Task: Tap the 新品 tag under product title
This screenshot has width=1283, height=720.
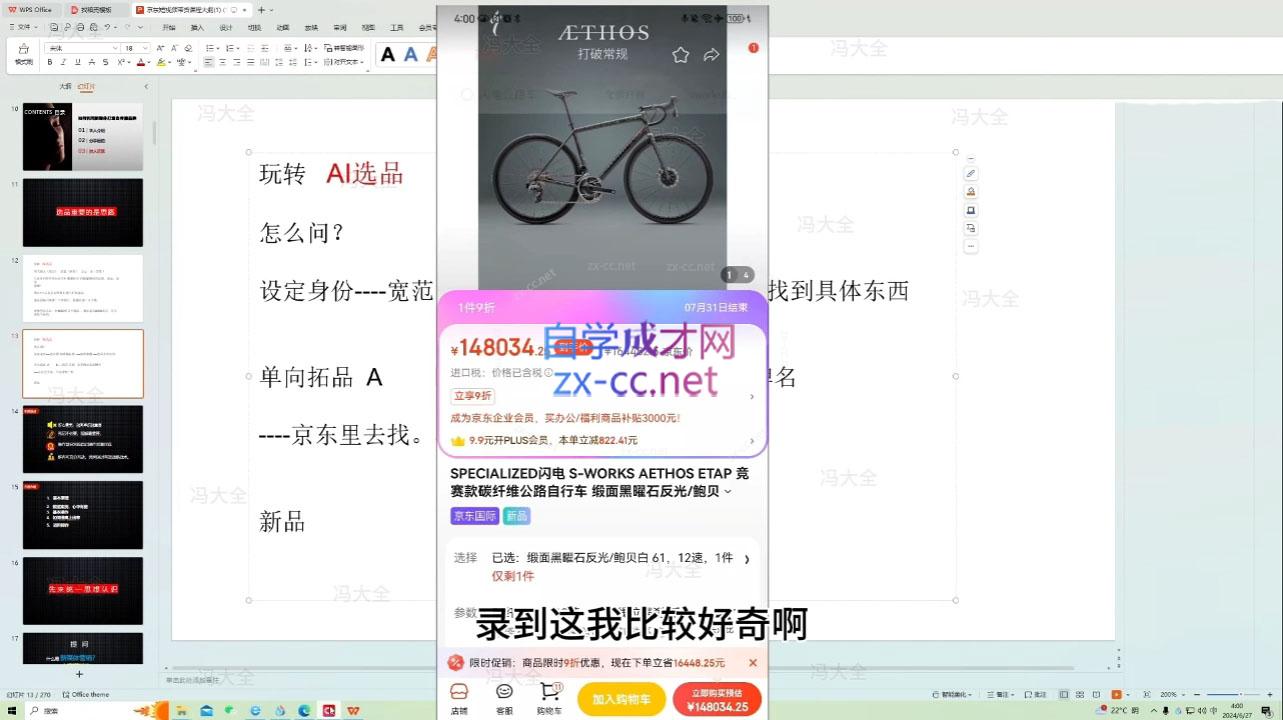Action: click(x=516, y=516)
